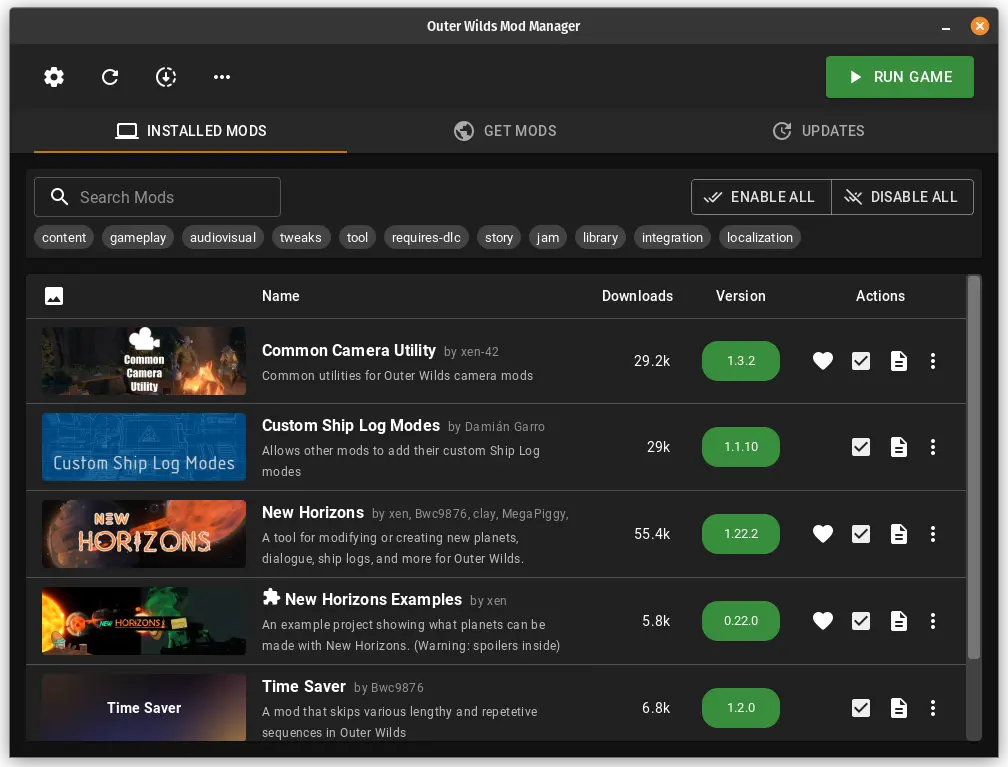Click version 1.3.2 badge for Common Camera Utility
1008x767 pixels.
coord(741,361)
